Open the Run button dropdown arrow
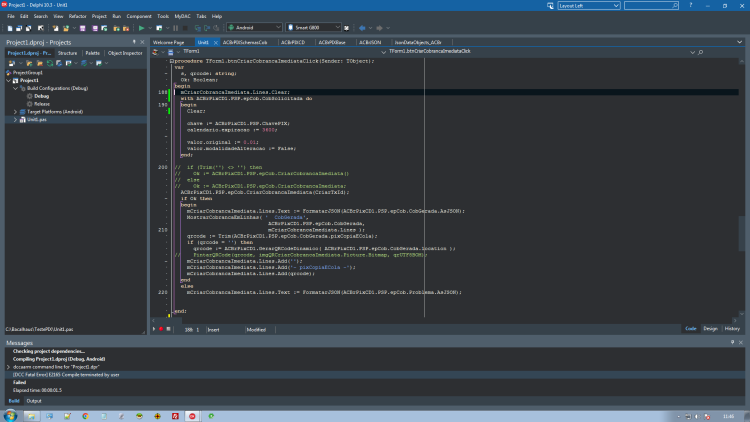750x422 pixels. [x=150, y=28]
